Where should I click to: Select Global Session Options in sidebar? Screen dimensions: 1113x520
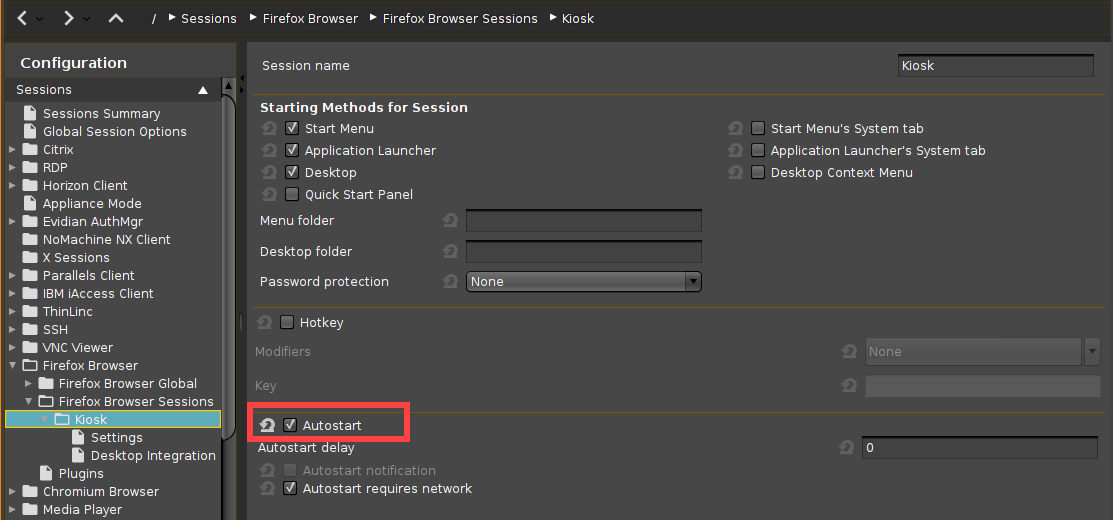(114, 132)
